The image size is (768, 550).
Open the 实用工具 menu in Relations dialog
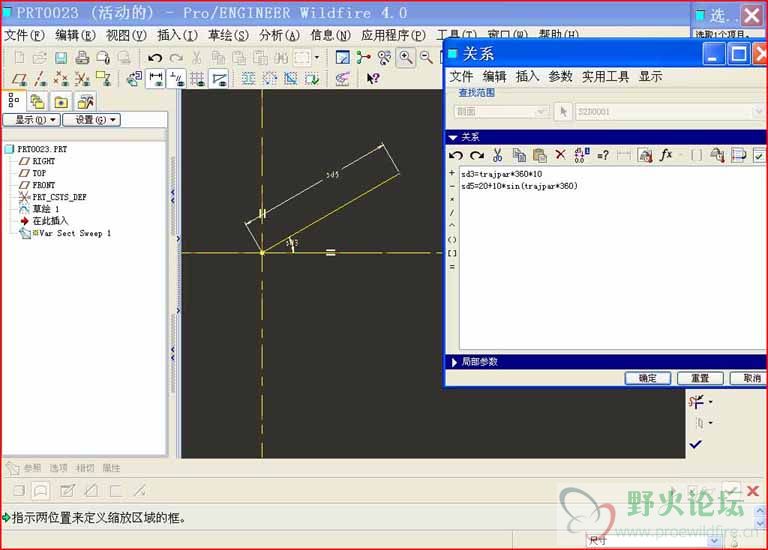tap(605, 76)
